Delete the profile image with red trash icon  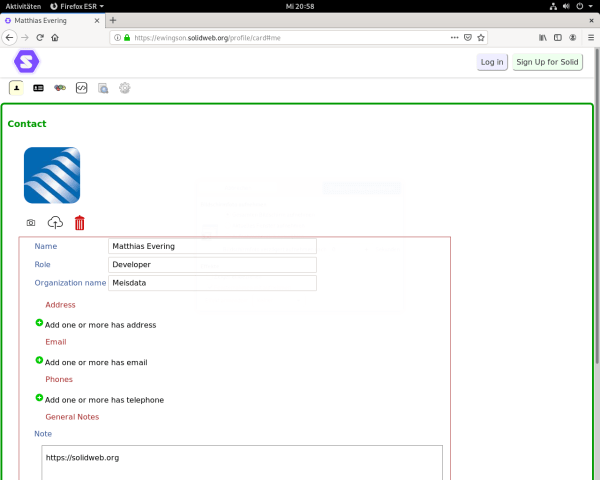(80, 223)
